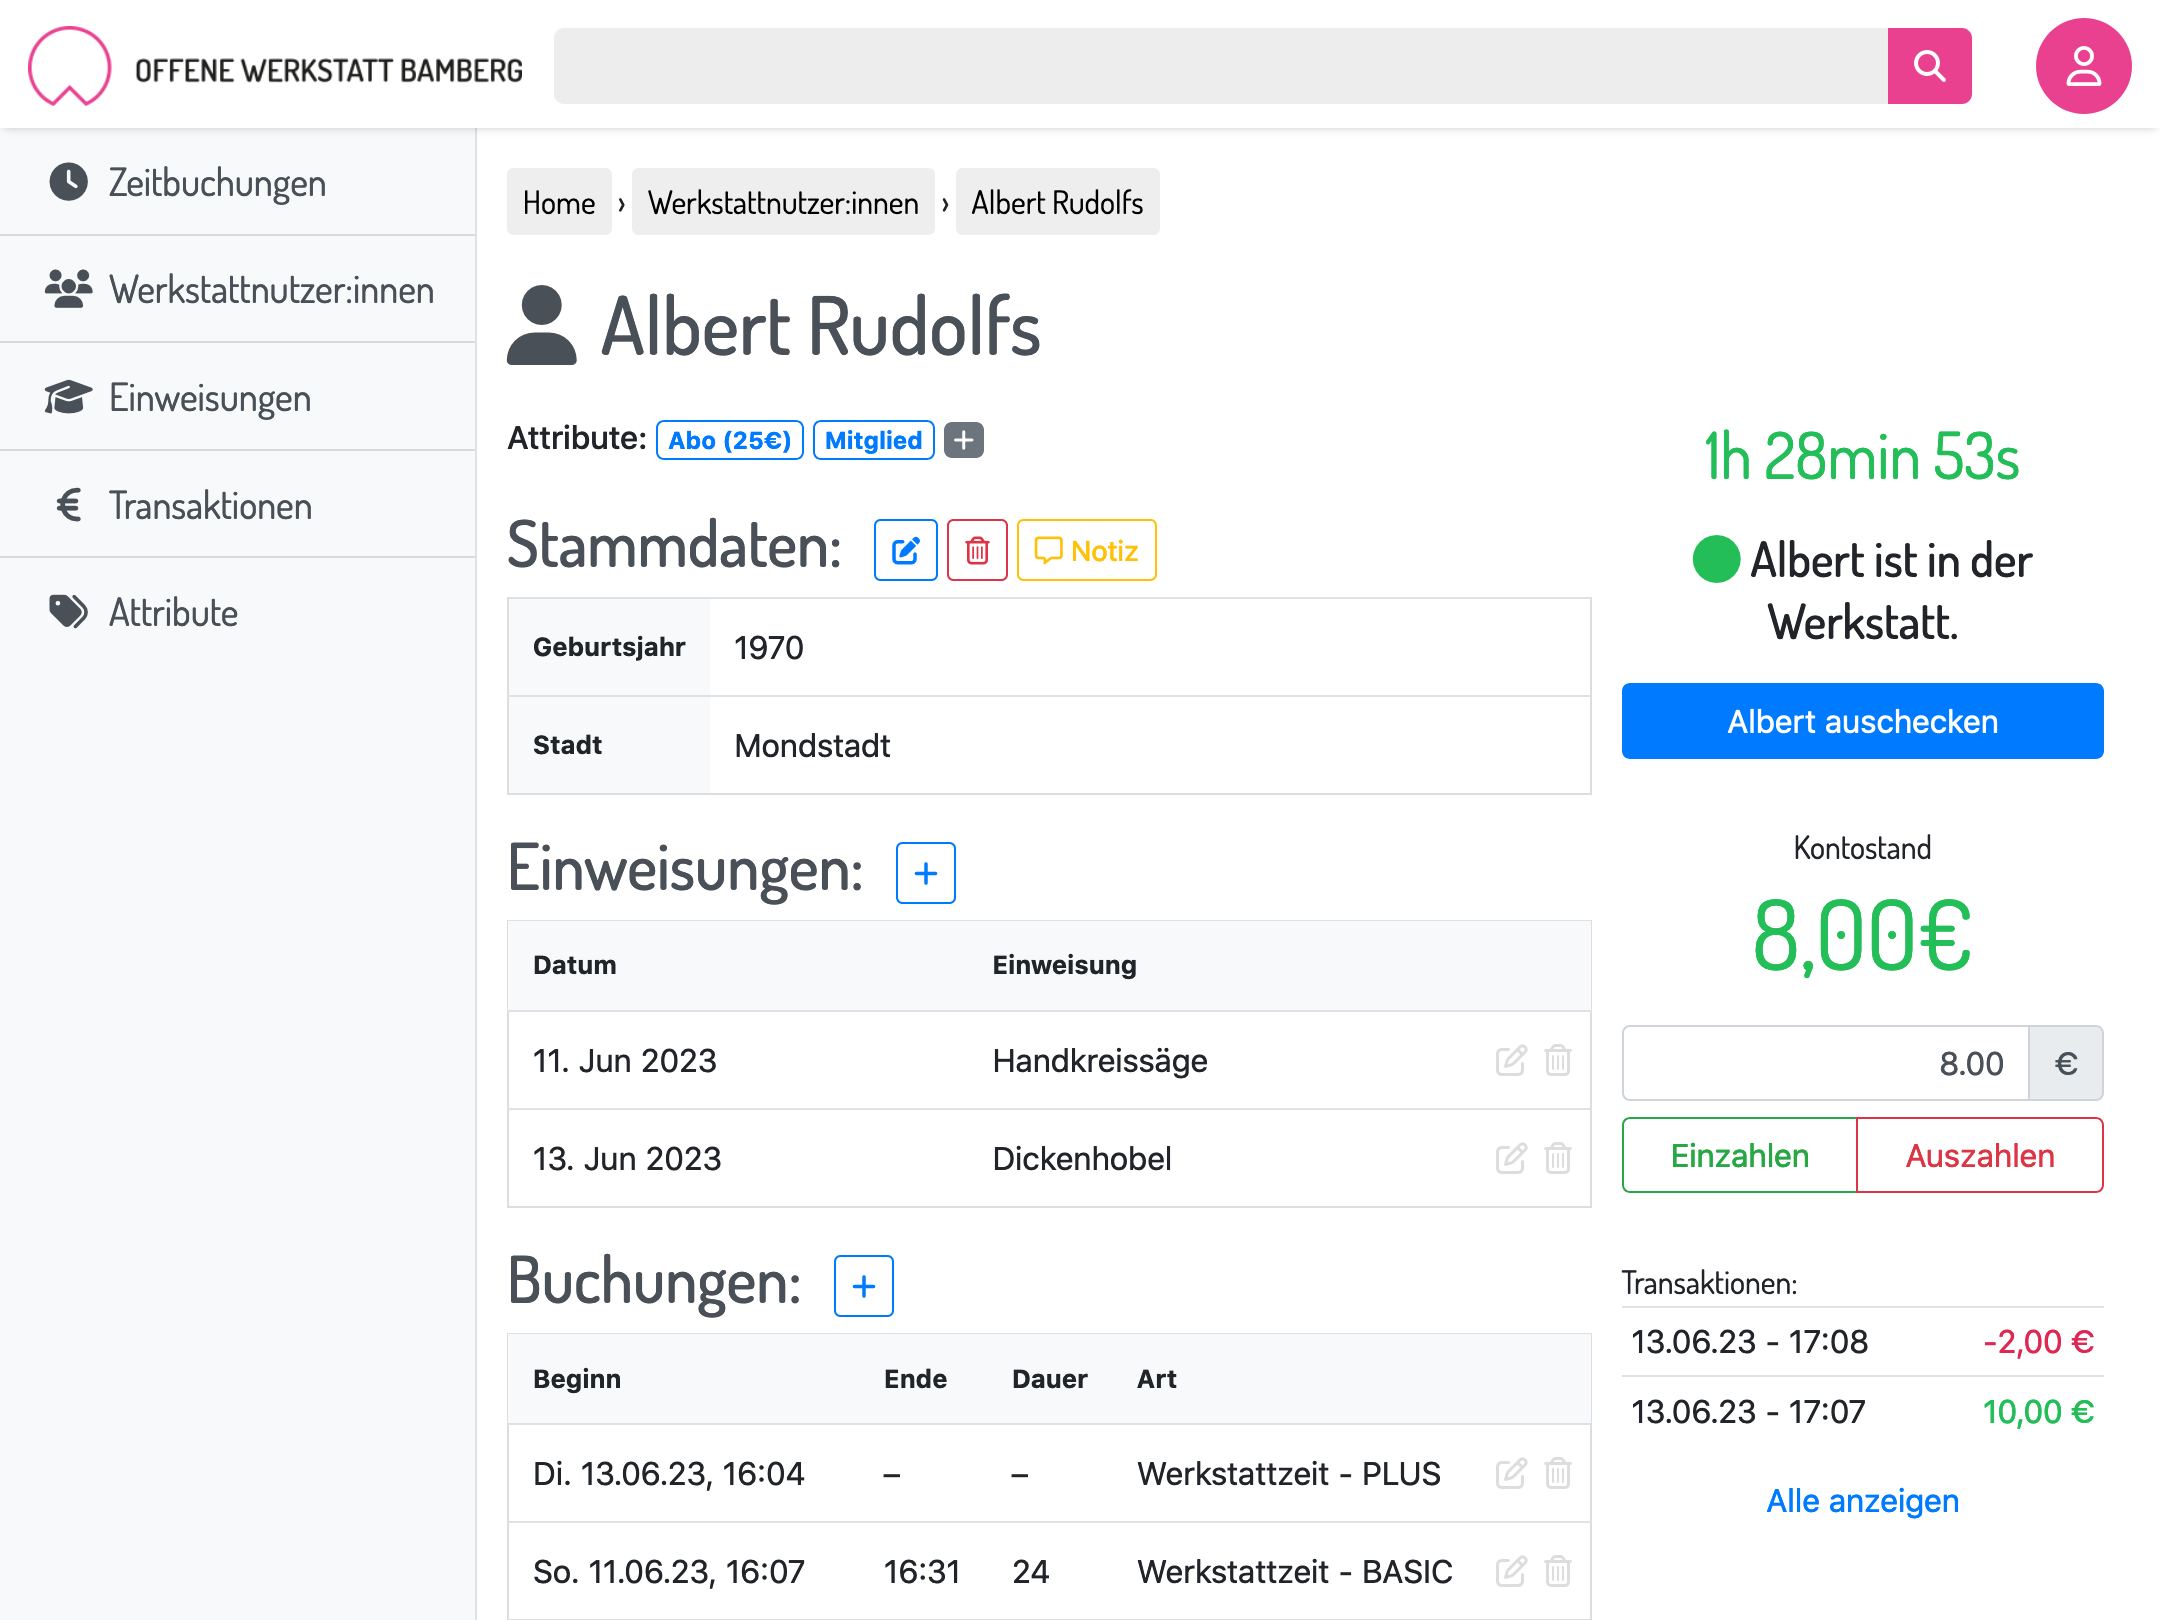Navigate to Home in the breadcrumb
This screenshot has height=1620, width=2160.
point(558,201)
